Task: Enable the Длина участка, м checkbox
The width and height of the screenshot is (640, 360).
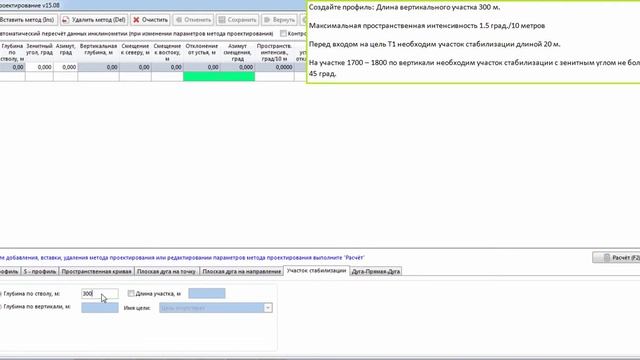Action: (131, 293)
